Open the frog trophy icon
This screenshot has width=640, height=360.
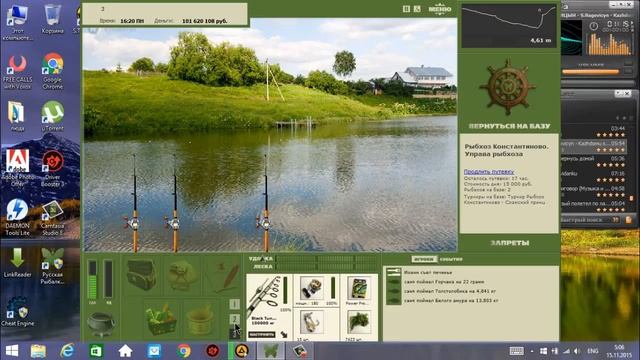182,275
